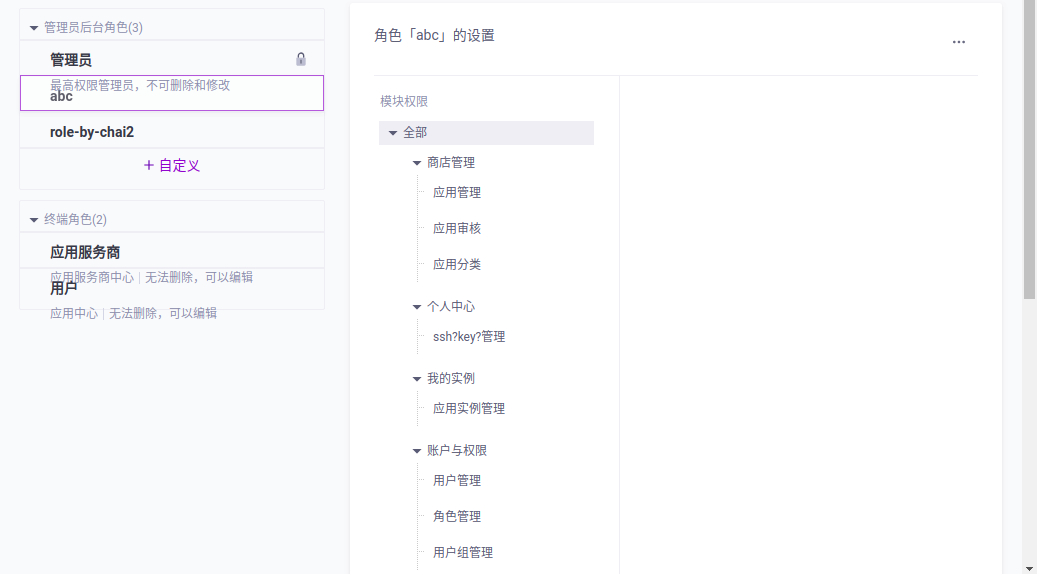Screen dimensions: 1037x574
Task: Collapse the 我的实例 tree branch
Action: click(417, 379)
